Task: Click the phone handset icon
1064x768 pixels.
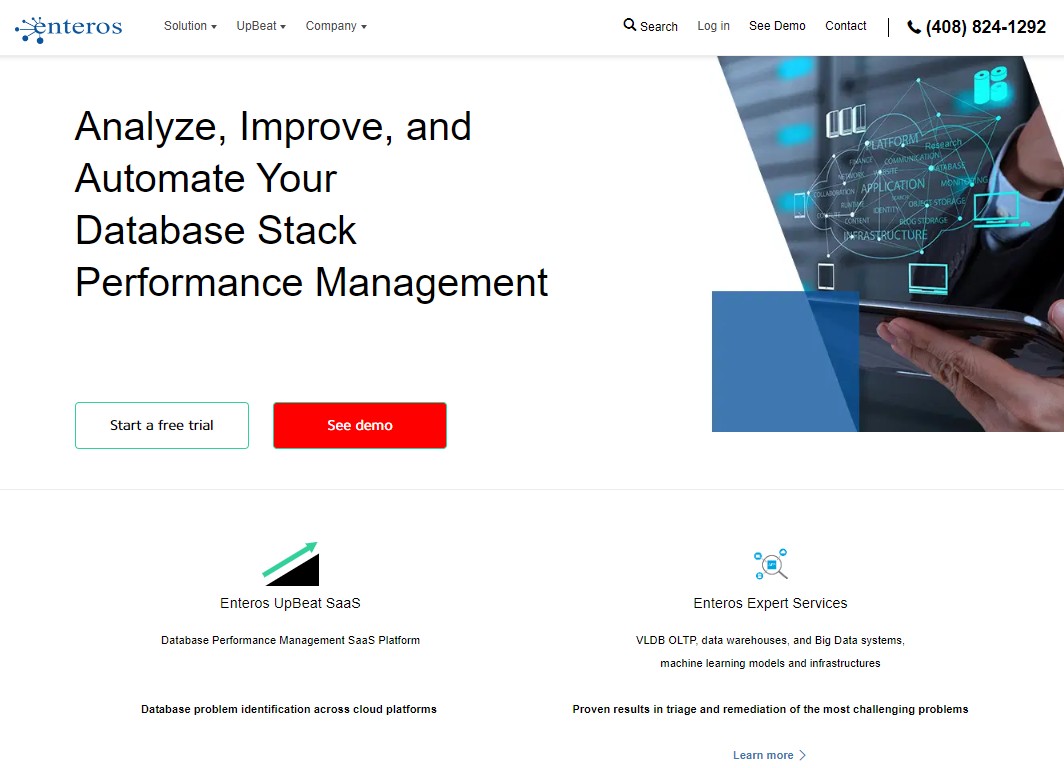Action: point(914,27)
